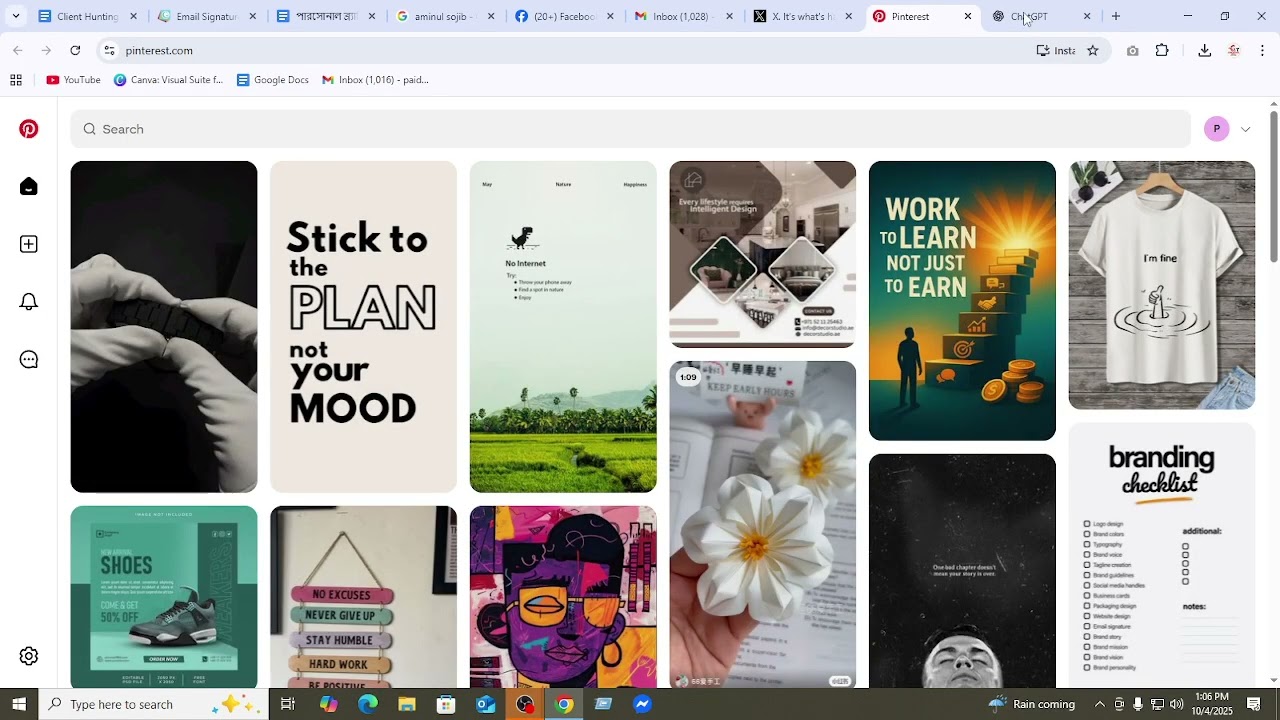This screenshot has height=720, width=1280.
Task: Open the Pinterest logo home link
Action: click(x=29, y=129)
